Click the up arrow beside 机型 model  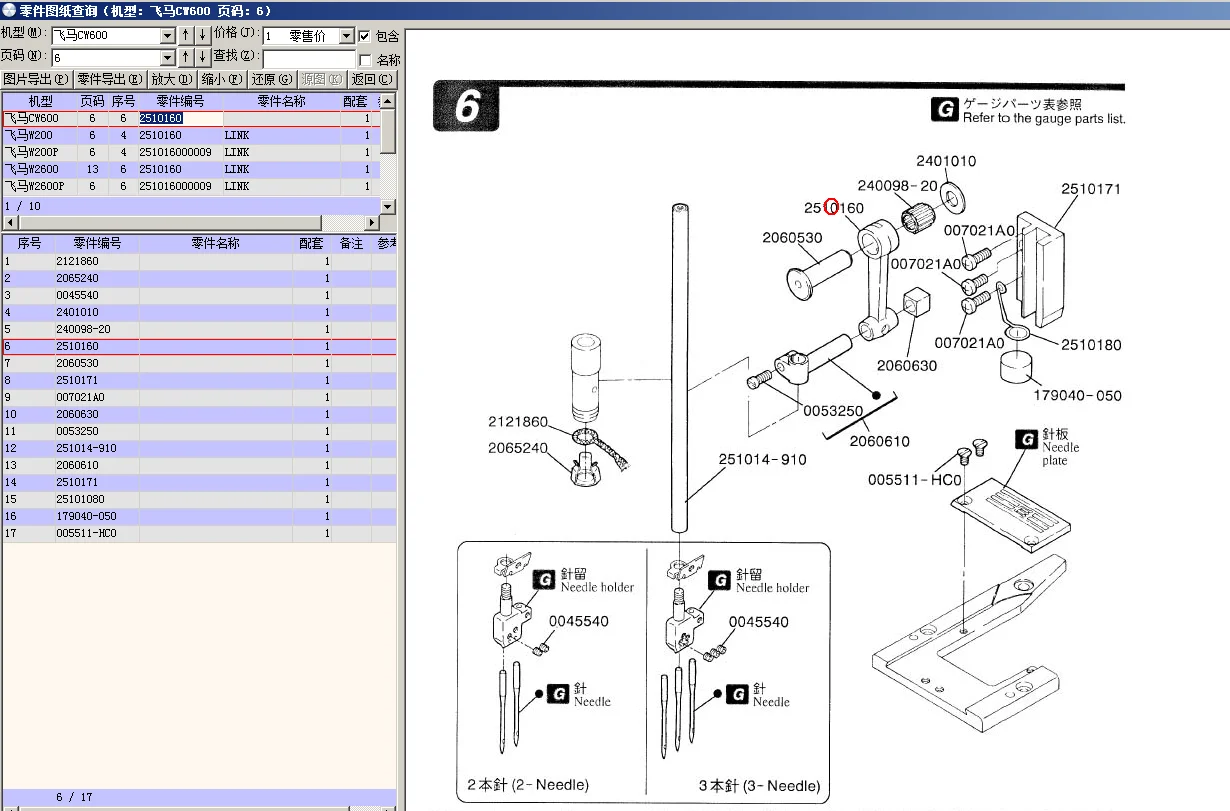(185, 36)
